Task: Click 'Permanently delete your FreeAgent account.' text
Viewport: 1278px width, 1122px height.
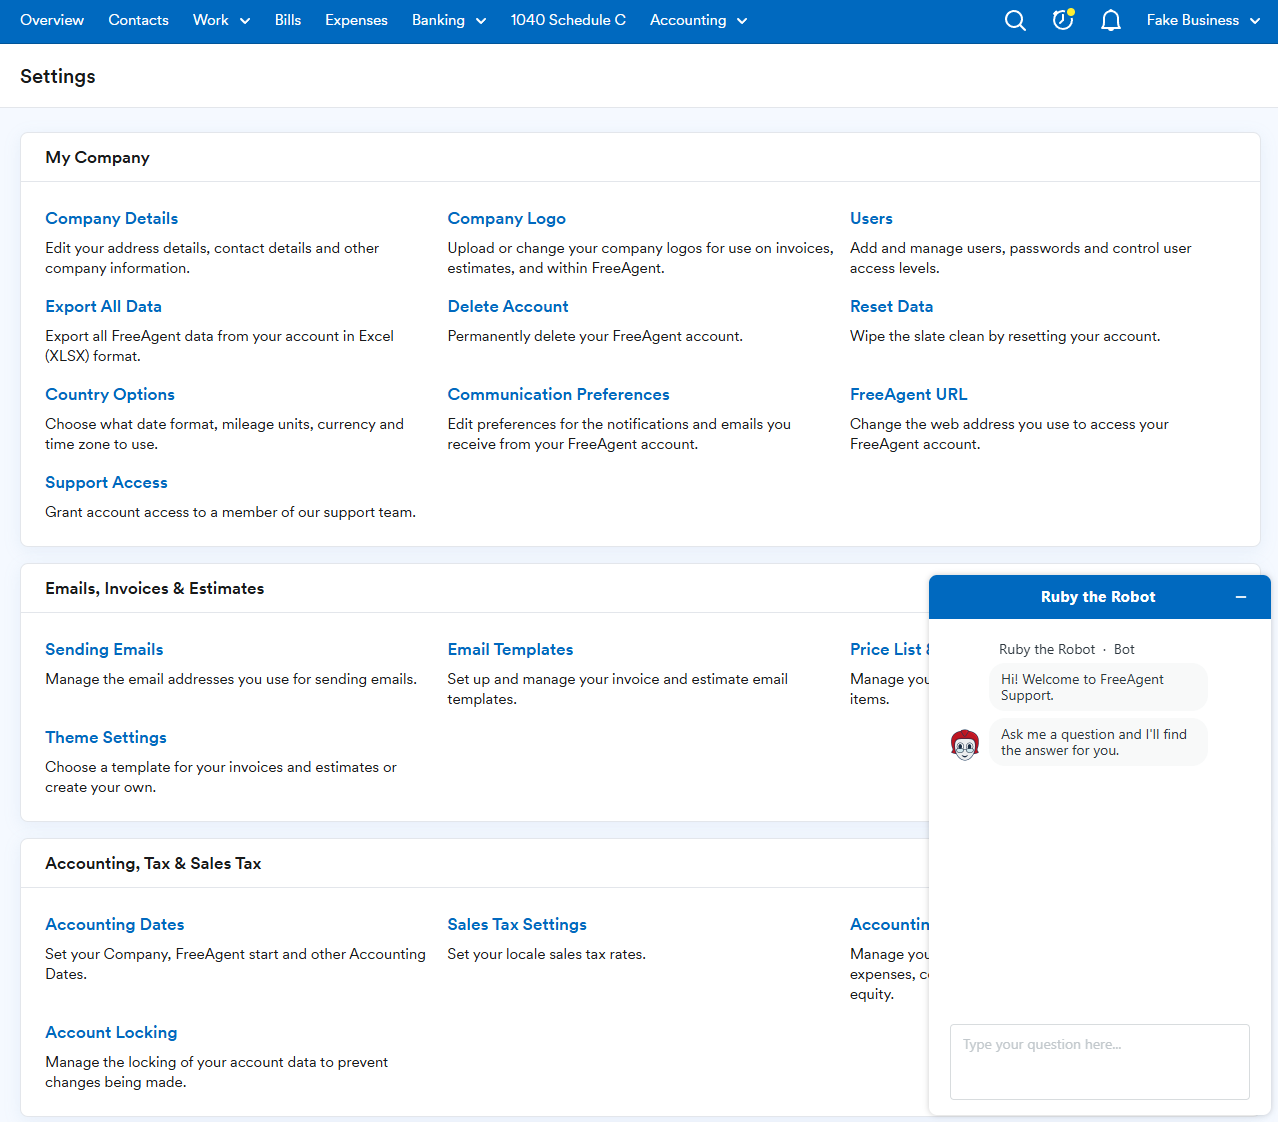Action: (x=595, y=336)
